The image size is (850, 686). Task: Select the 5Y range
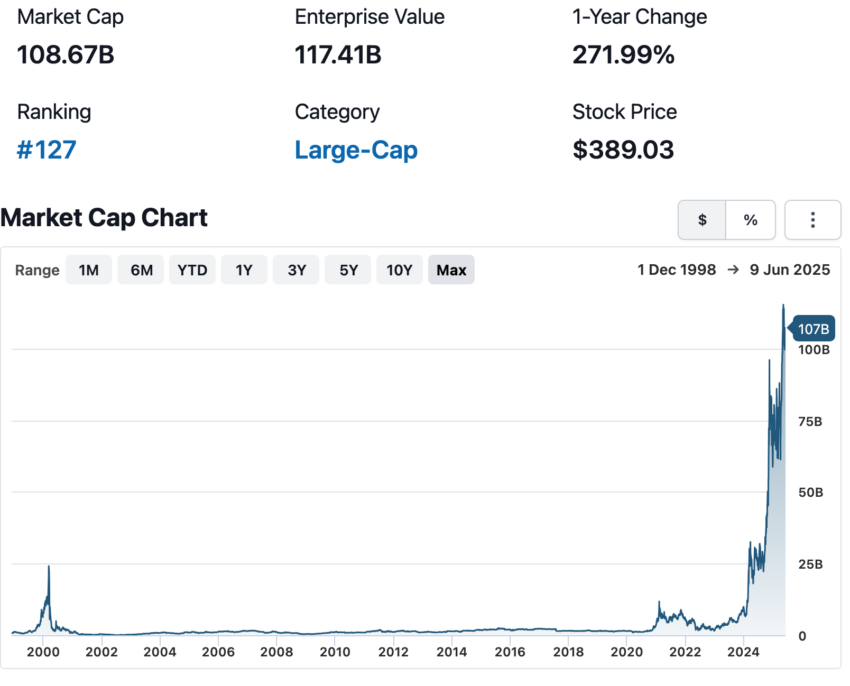(x=348, y=270)
